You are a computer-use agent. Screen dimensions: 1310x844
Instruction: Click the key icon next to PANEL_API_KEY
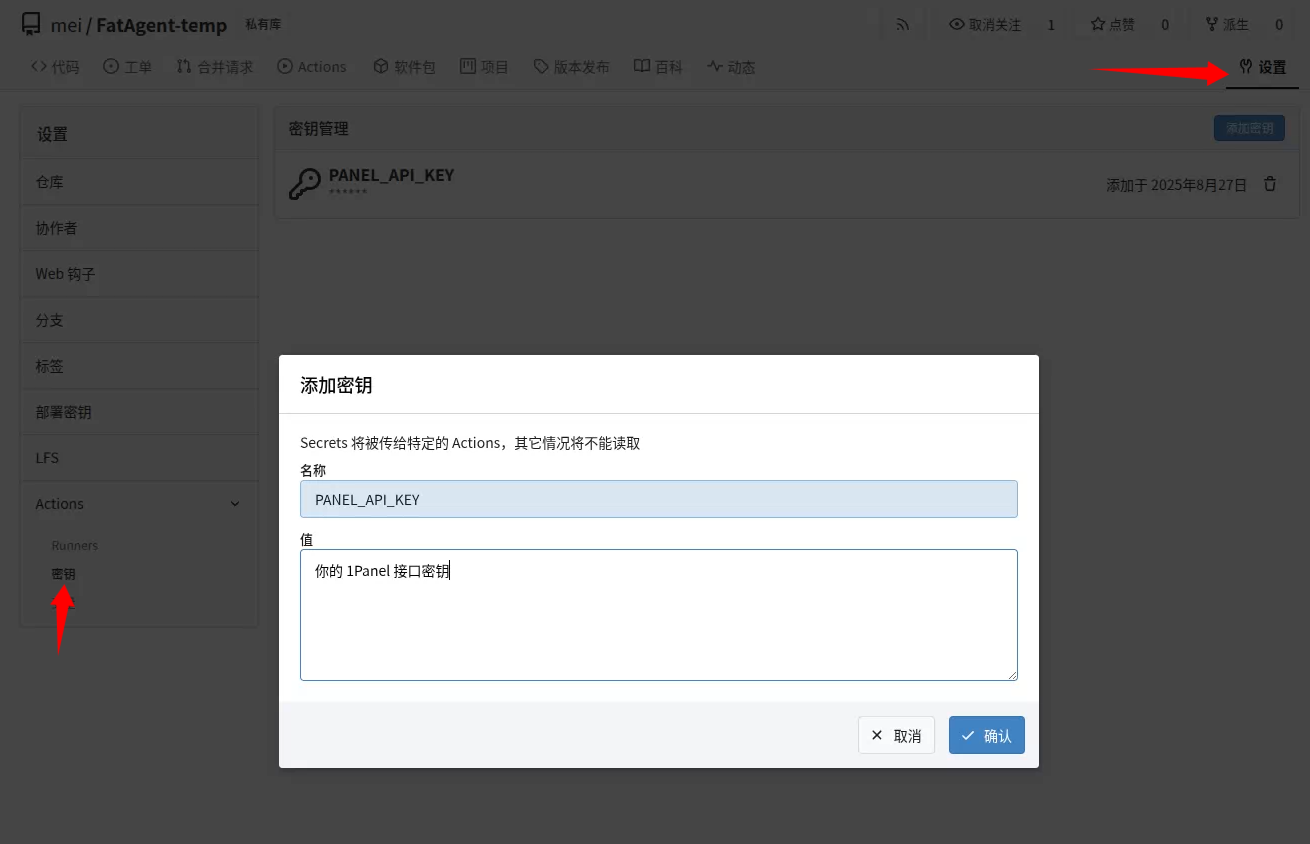[x=305, y=184]
